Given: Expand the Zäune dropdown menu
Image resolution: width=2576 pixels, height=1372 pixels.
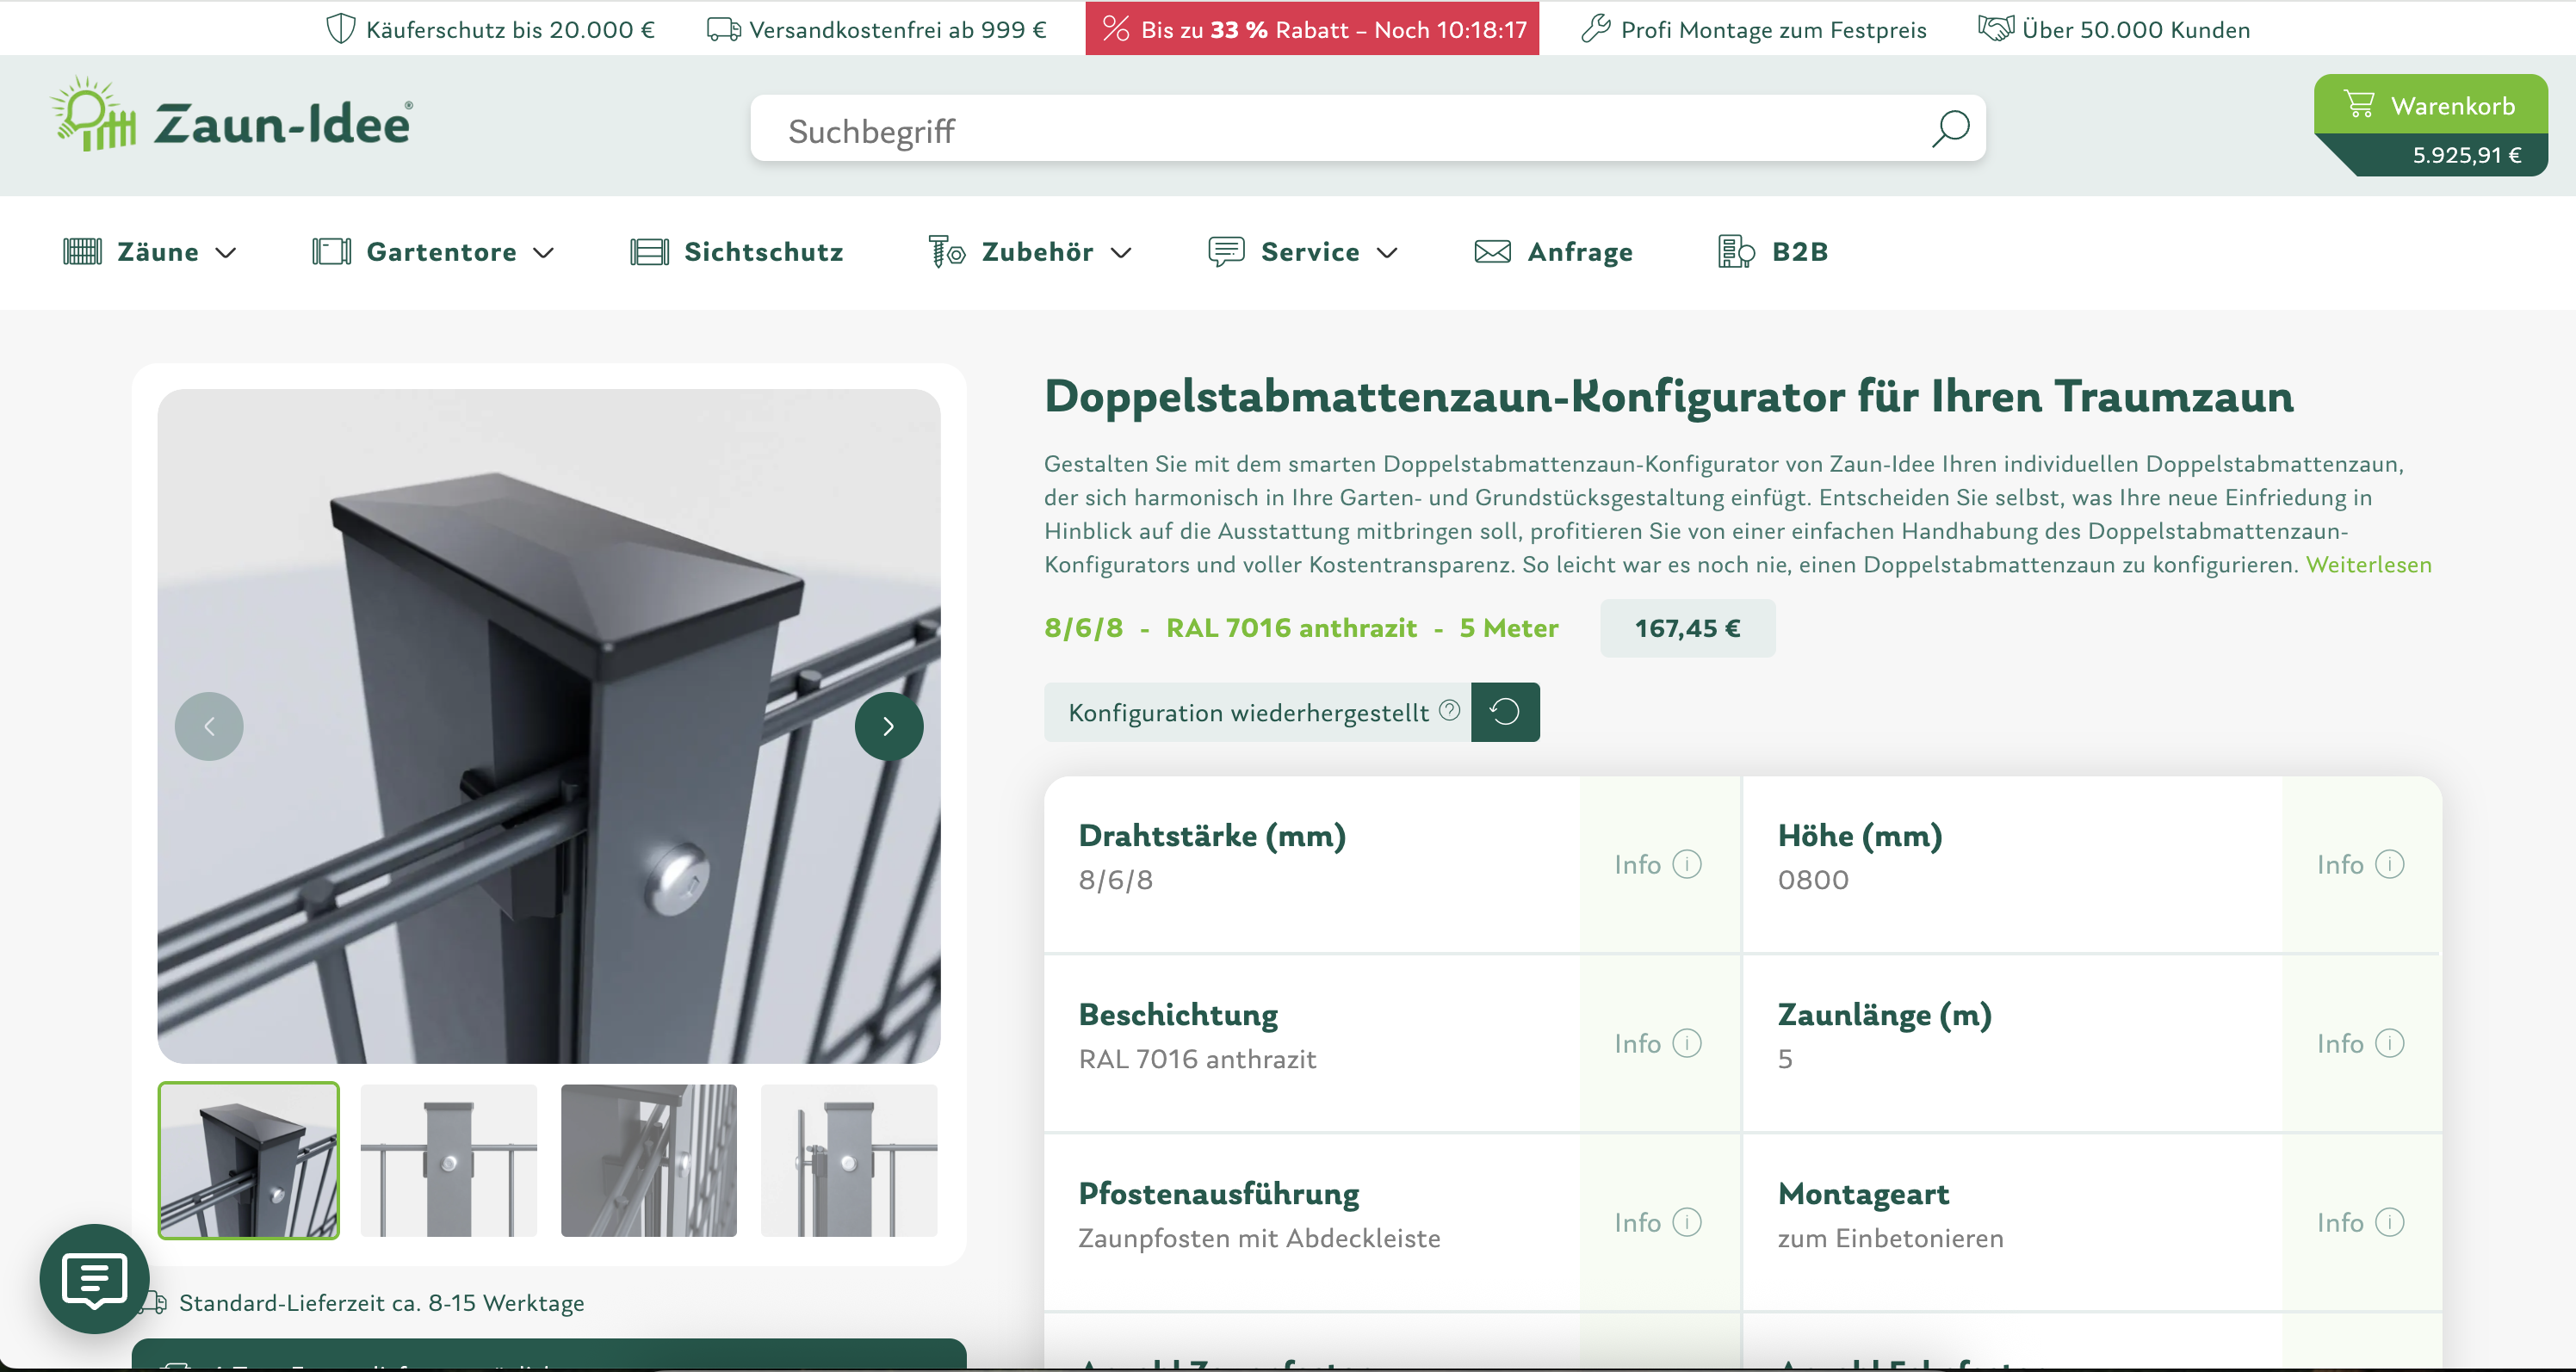Looking at the screenshot, I should (x=226, y=253).
